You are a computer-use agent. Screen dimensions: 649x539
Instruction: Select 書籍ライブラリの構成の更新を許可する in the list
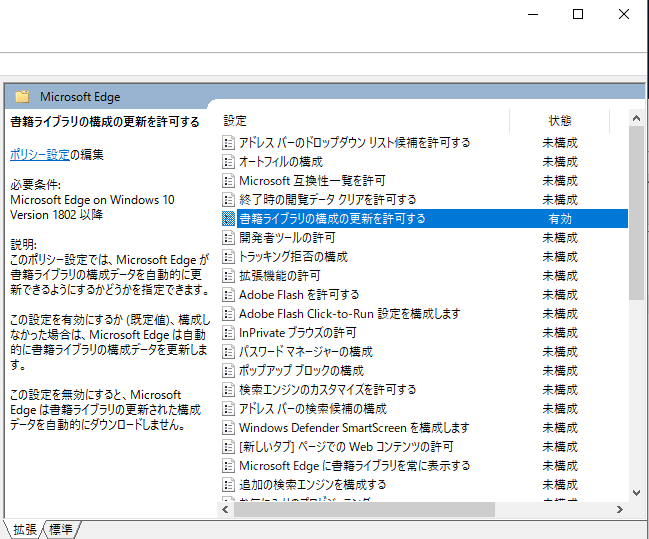pyautogui.click(x=332, y=219)
